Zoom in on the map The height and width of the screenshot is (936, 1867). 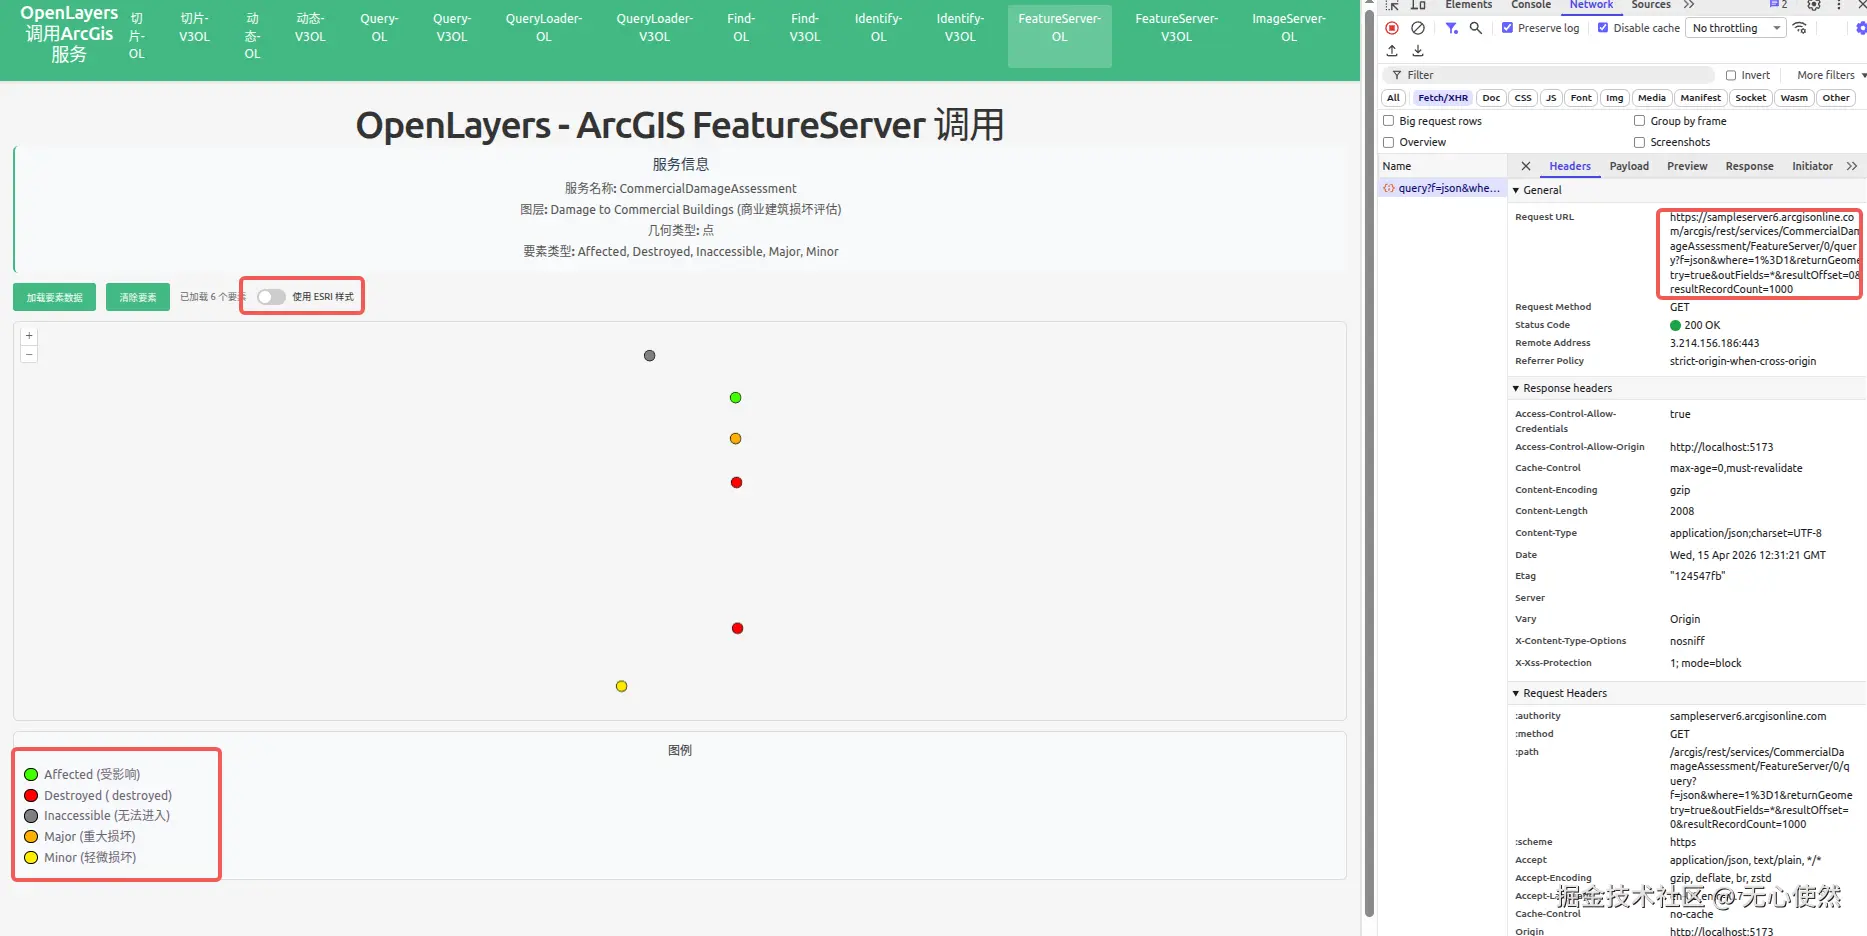[x=29, y=336]
